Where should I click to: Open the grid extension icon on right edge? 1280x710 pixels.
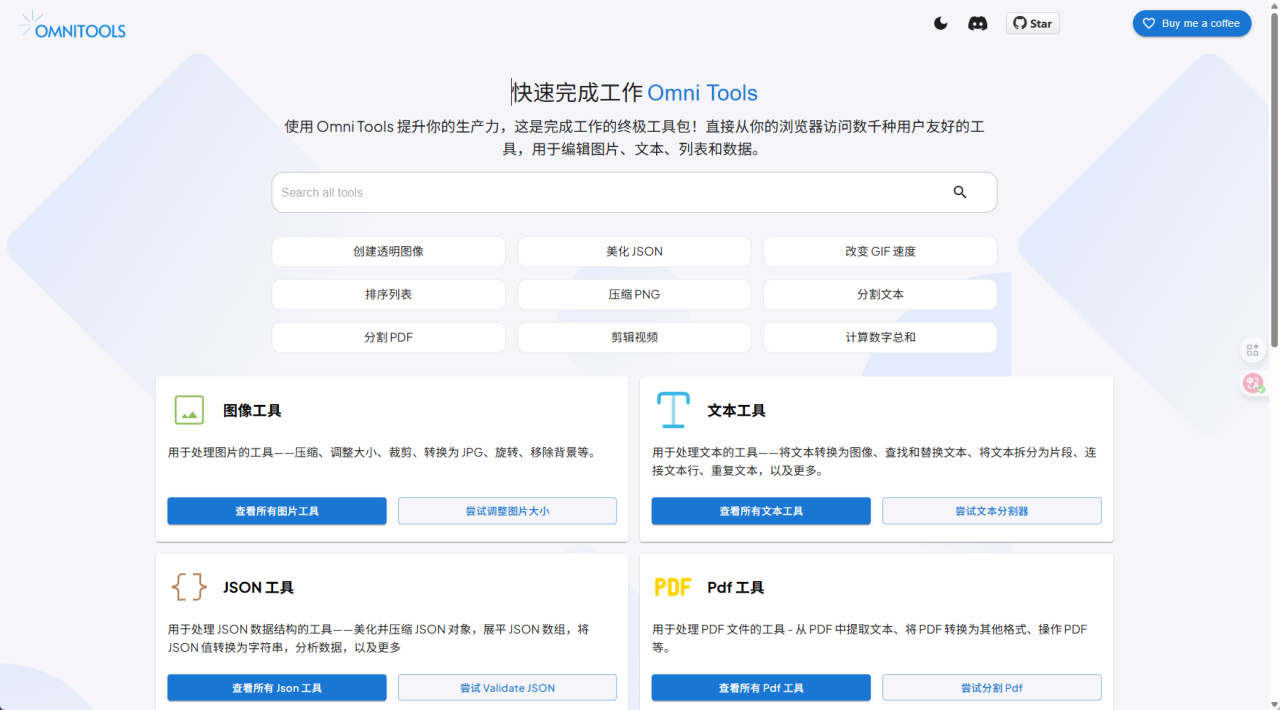click(x=1252, y=350)
